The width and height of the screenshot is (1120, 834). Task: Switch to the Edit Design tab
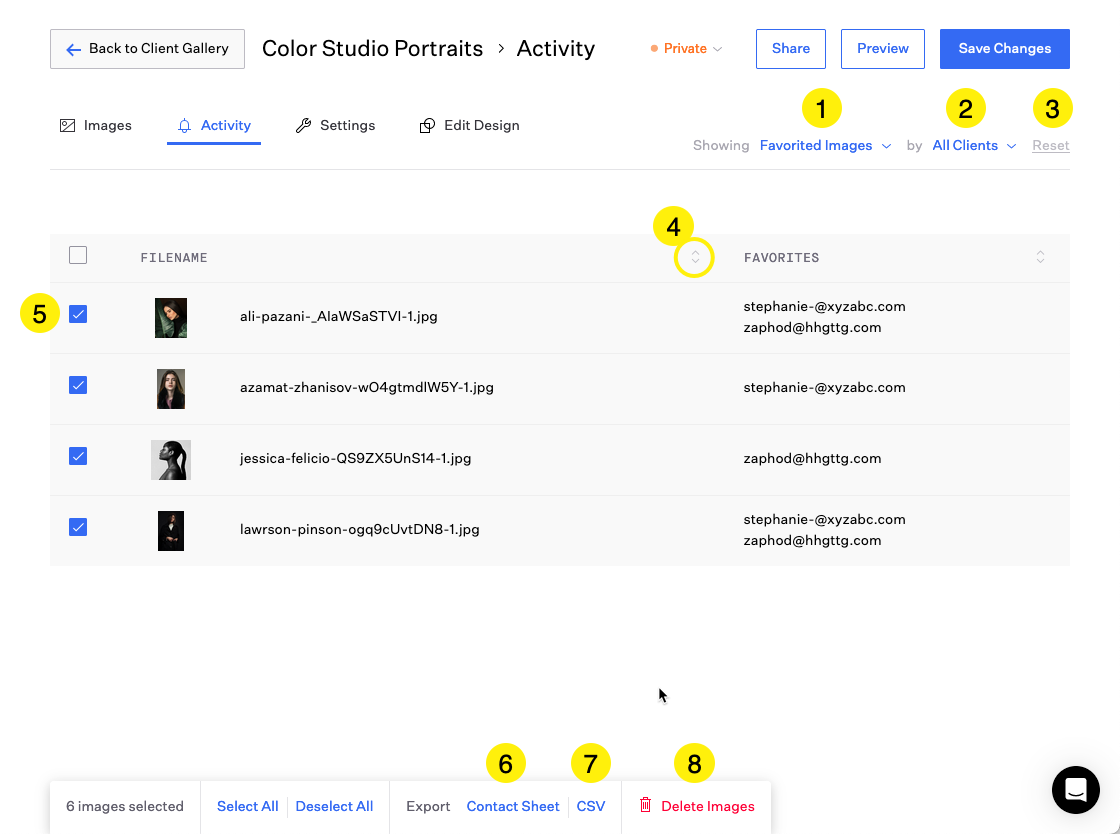[481, 126]
